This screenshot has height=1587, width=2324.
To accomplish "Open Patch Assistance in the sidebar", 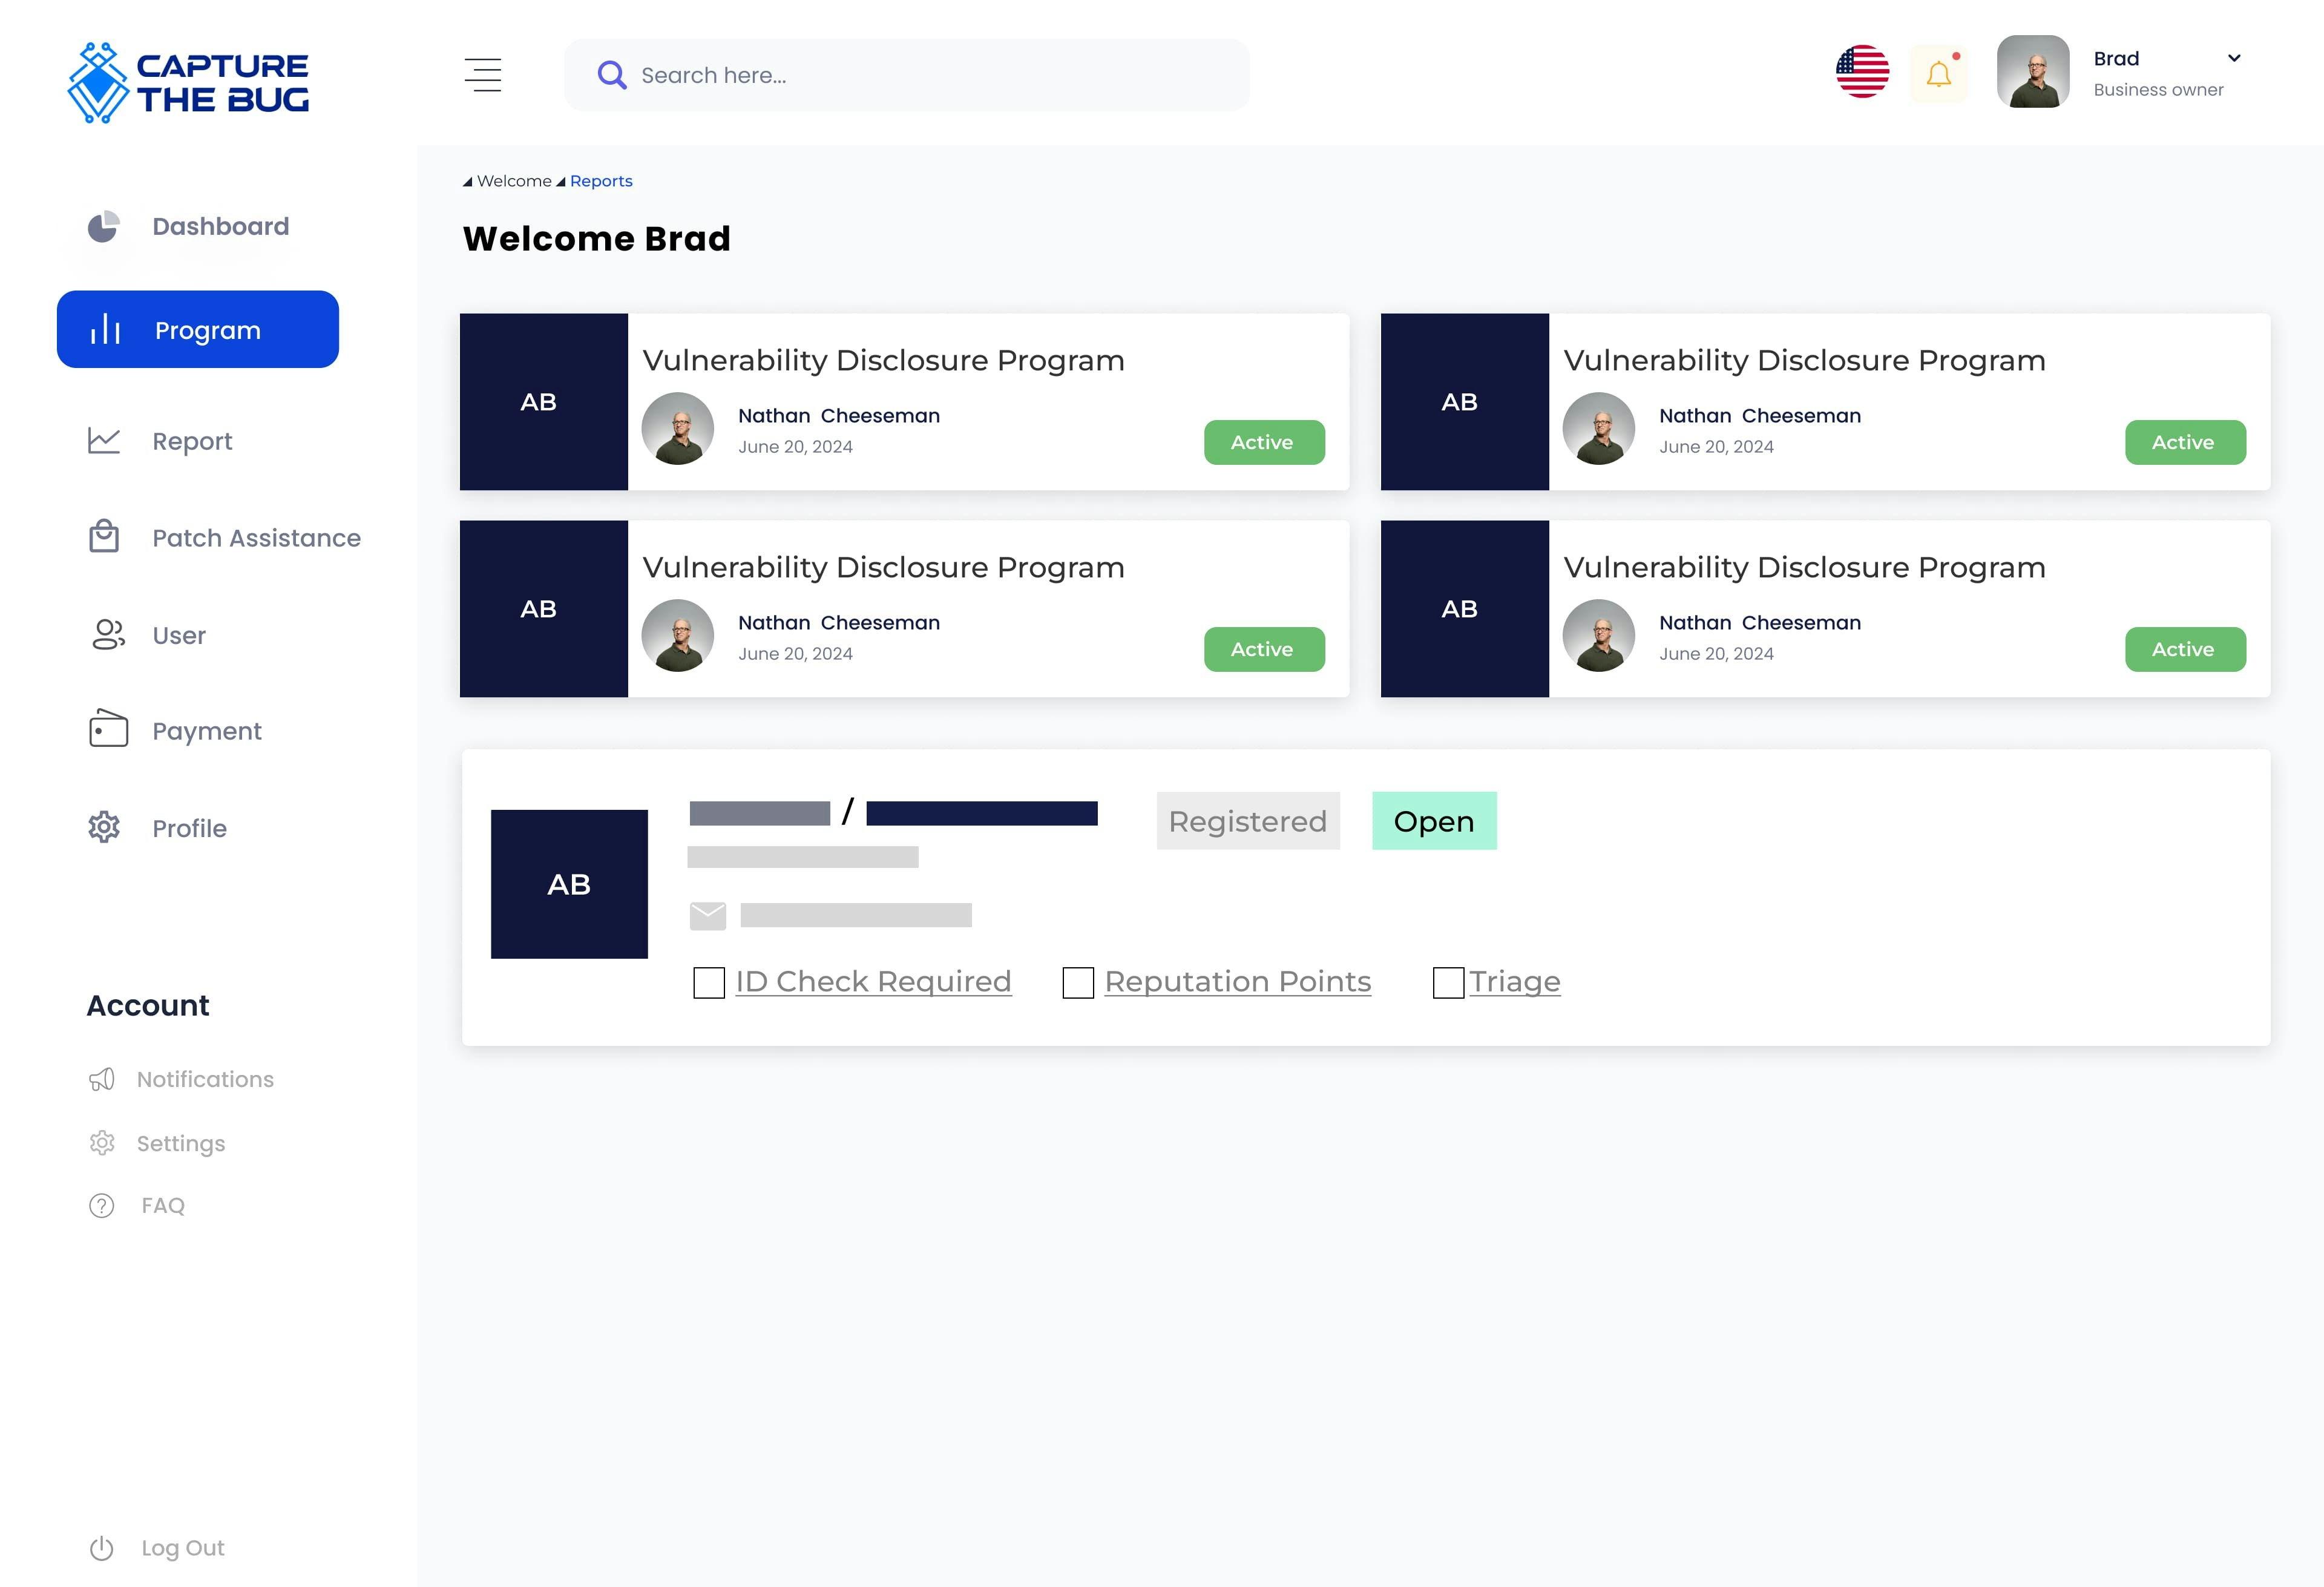I will pos(257,538).
